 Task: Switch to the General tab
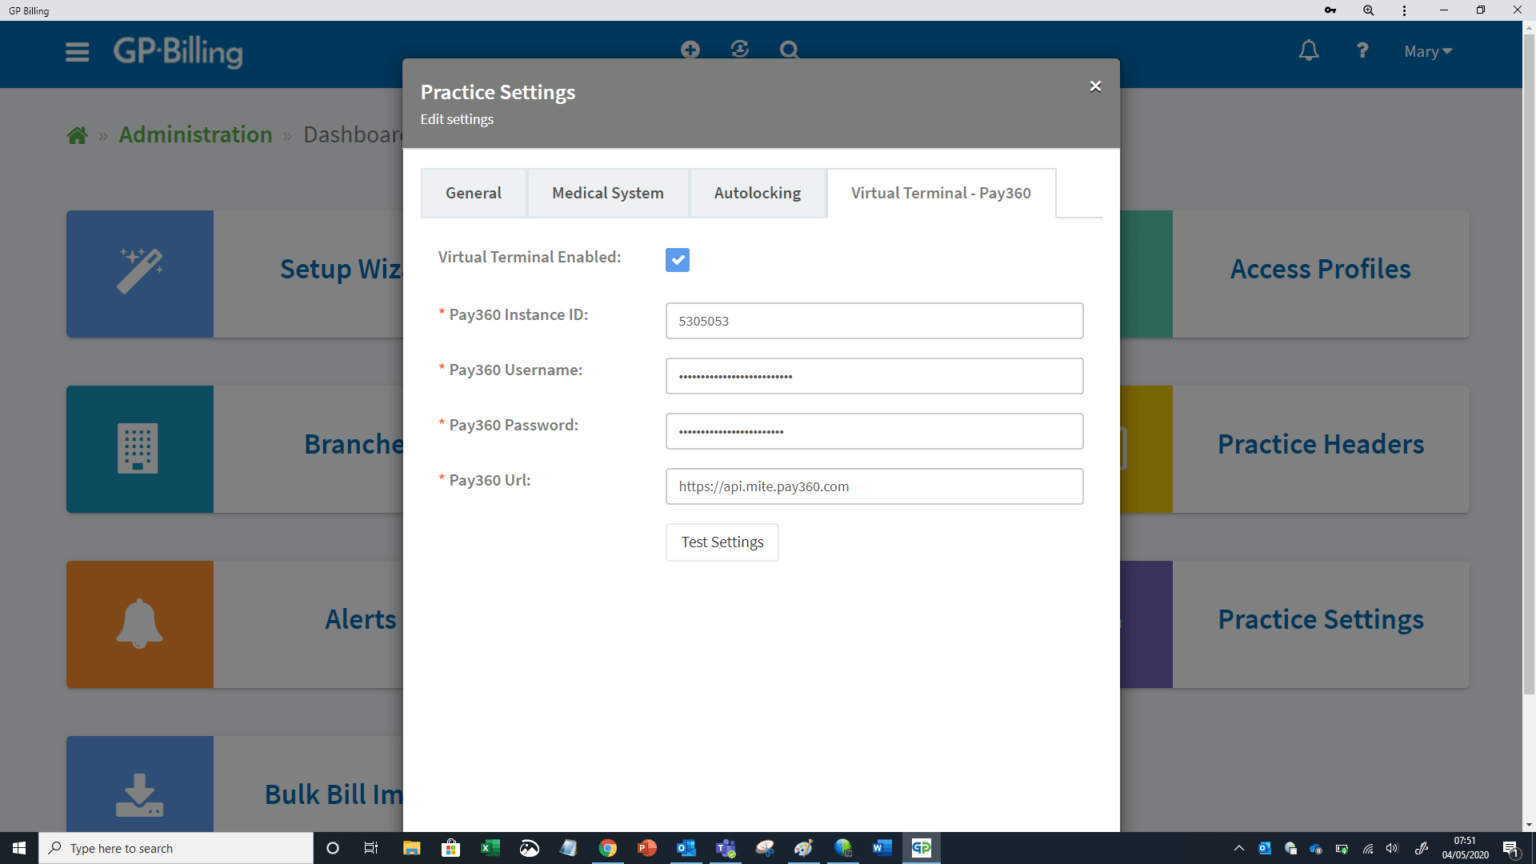(473, 193)
